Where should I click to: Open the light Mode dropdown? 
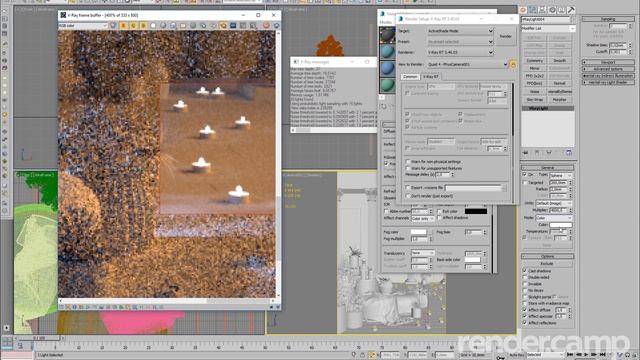[x=553, y=218]
